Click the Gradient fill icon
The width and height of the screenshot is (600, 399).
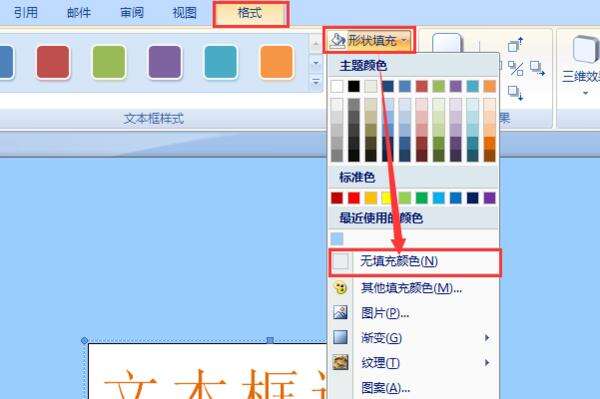coord(340,337)
